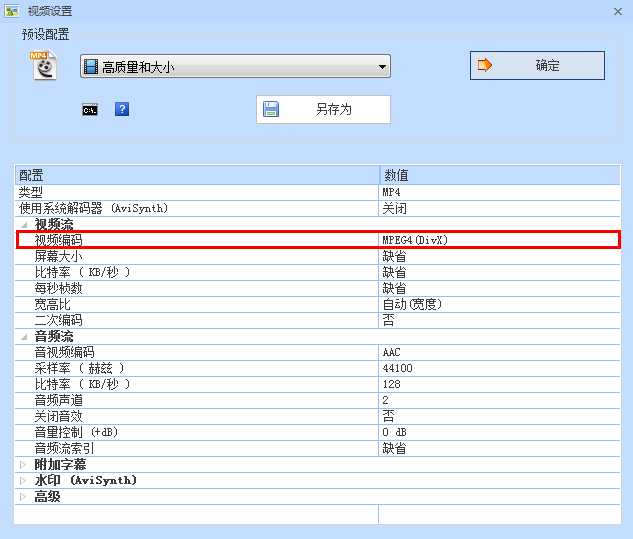Viewport: 633px width, 539px height.
Task: Expand the 高级 section
Action: pos(23,497)
